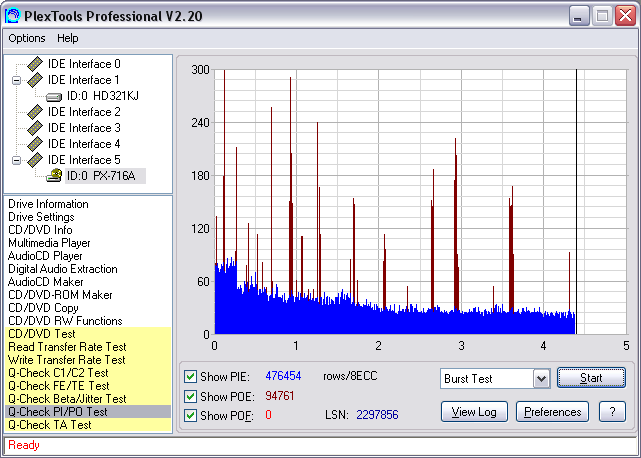Collapse the IDE Interface 5 tree node
Screen dimensions: 641x458
tap(16, 160)
